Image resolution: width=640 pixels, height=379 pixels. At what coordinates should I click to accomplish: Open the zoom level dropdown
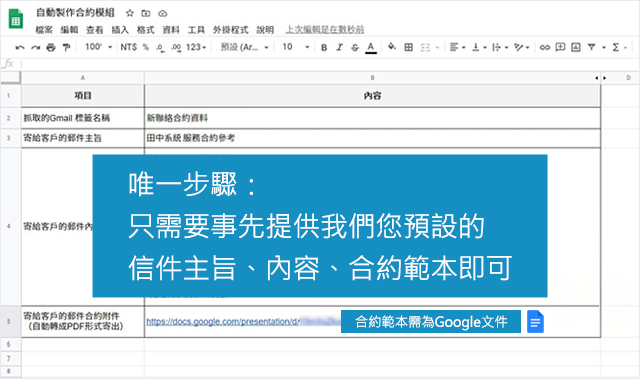[98, 47]
